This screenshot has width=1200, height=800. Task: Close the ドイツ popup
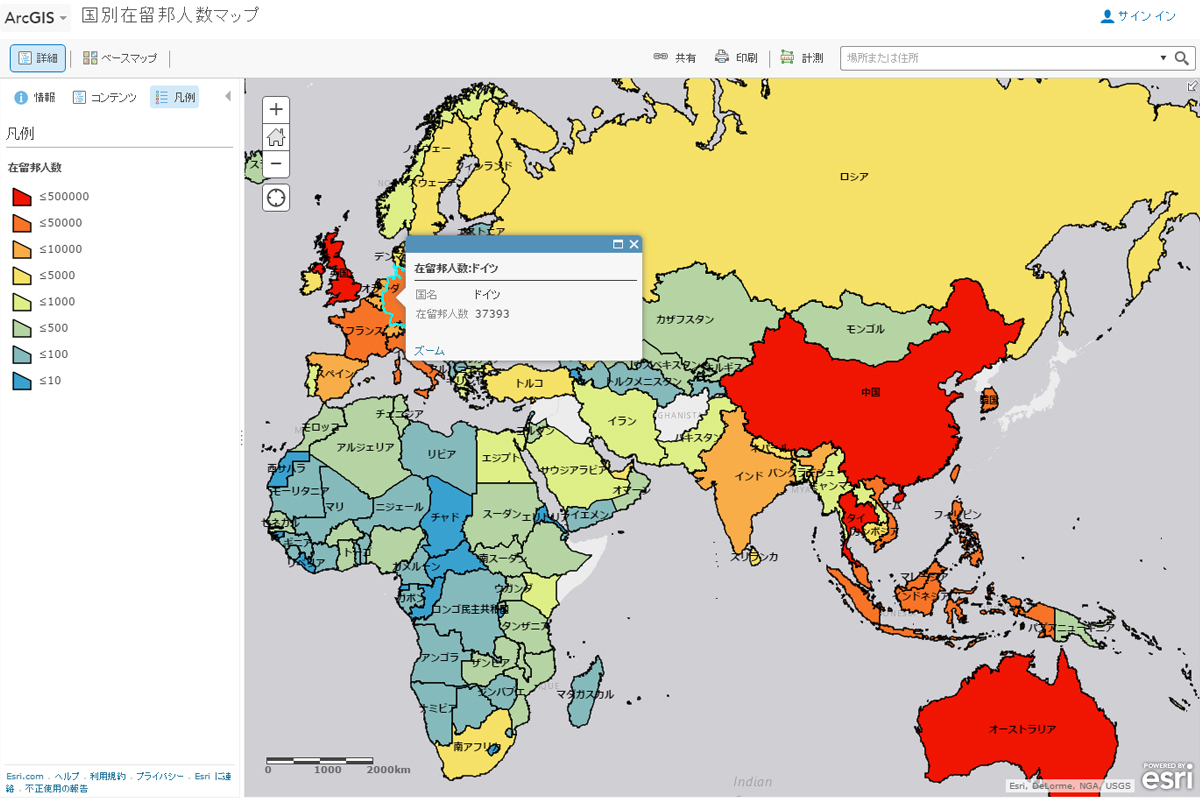[633, 244]
